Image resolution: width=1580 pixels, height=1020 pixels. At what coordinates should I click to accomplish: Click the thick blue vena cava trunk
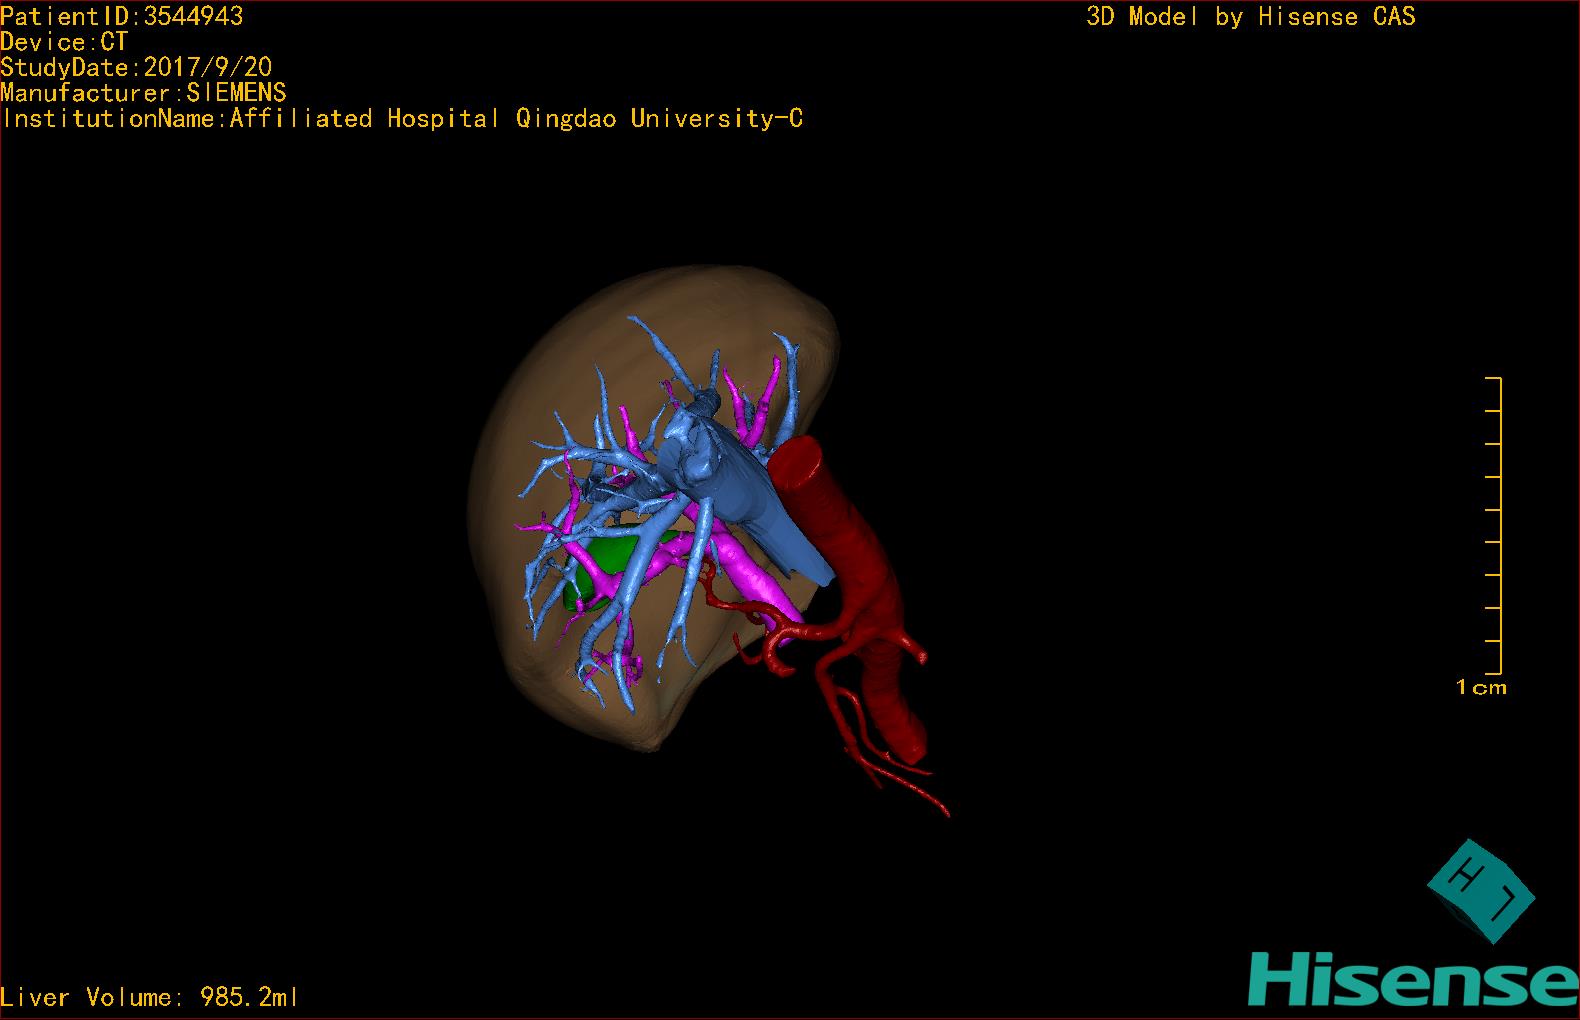(745, 490)
